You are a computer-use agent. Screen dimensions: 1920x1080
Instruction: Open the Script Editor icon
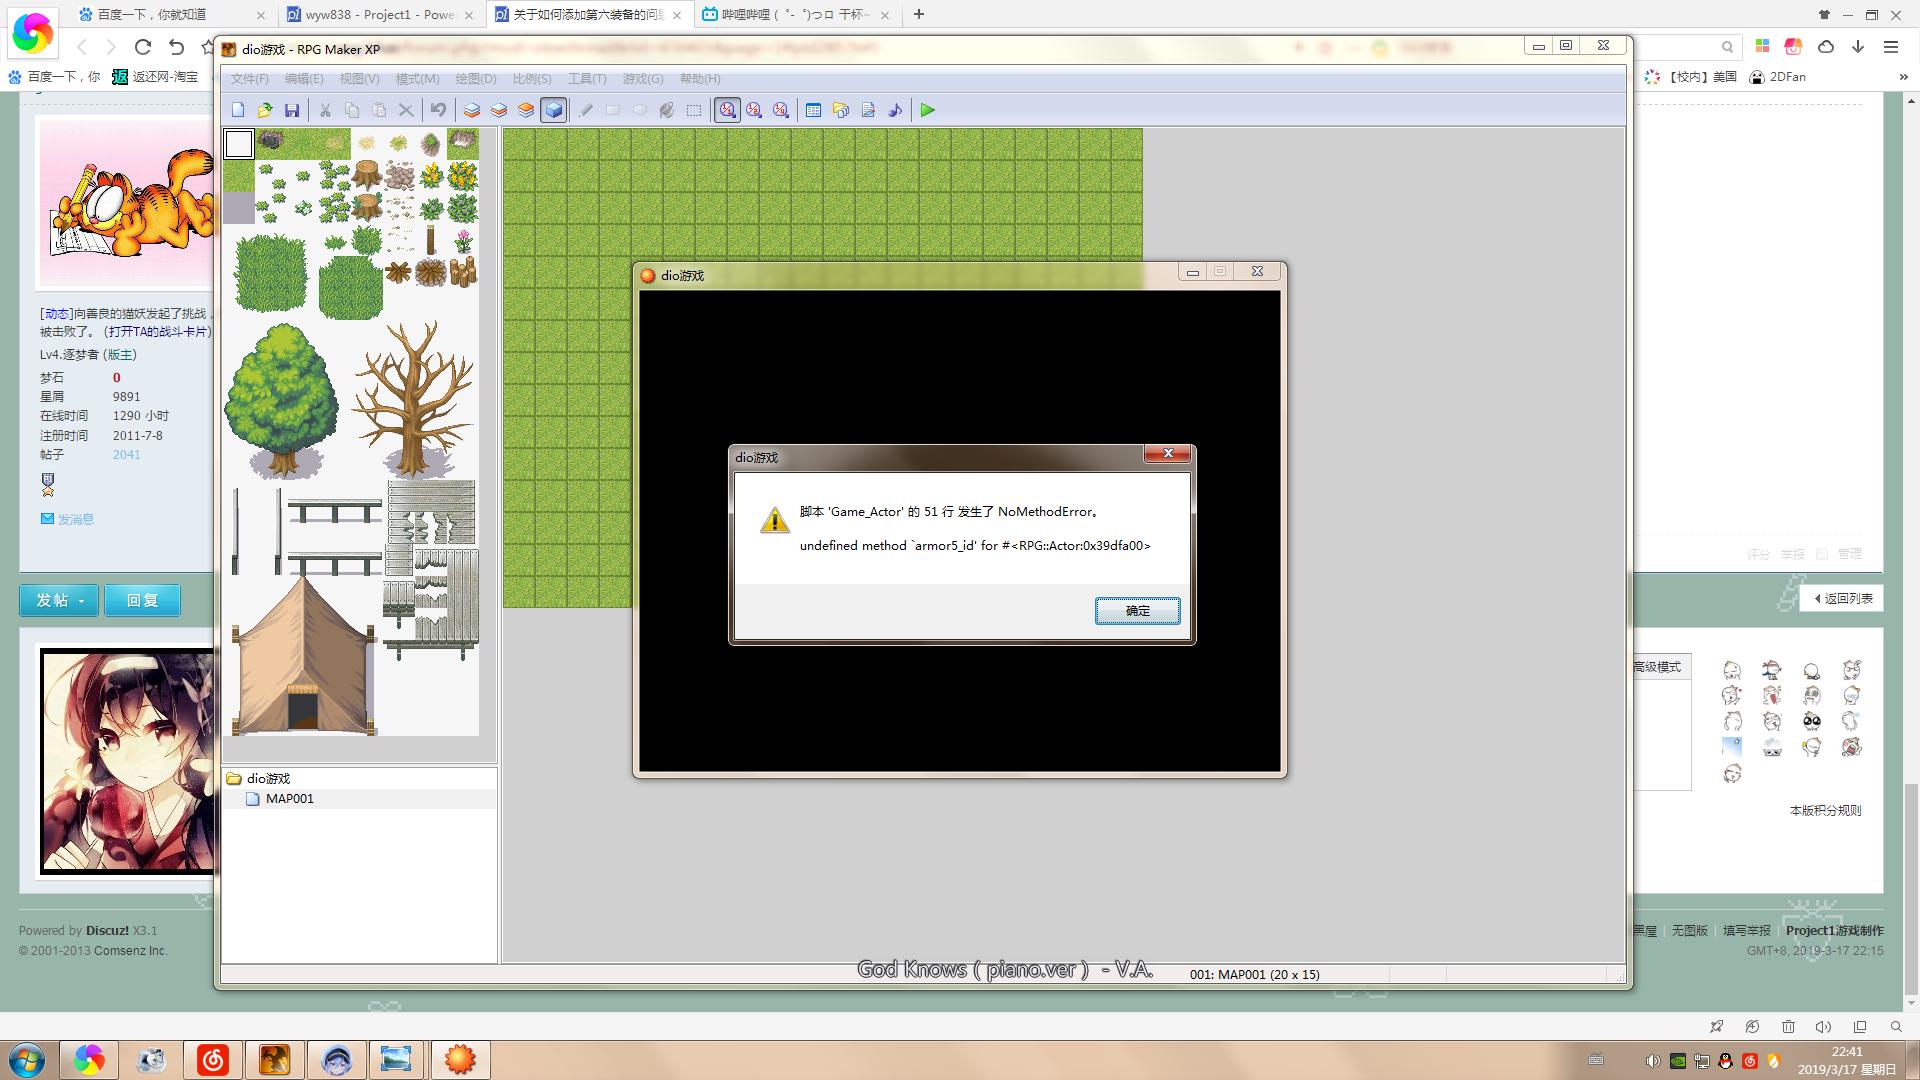(x=868, y=110)
